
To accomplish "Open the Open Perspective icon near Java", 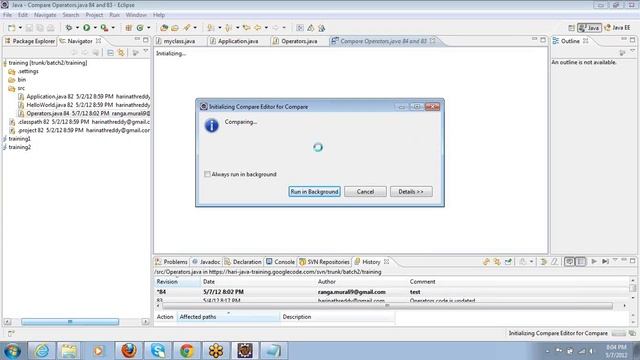I will click(x=571, y=28).
